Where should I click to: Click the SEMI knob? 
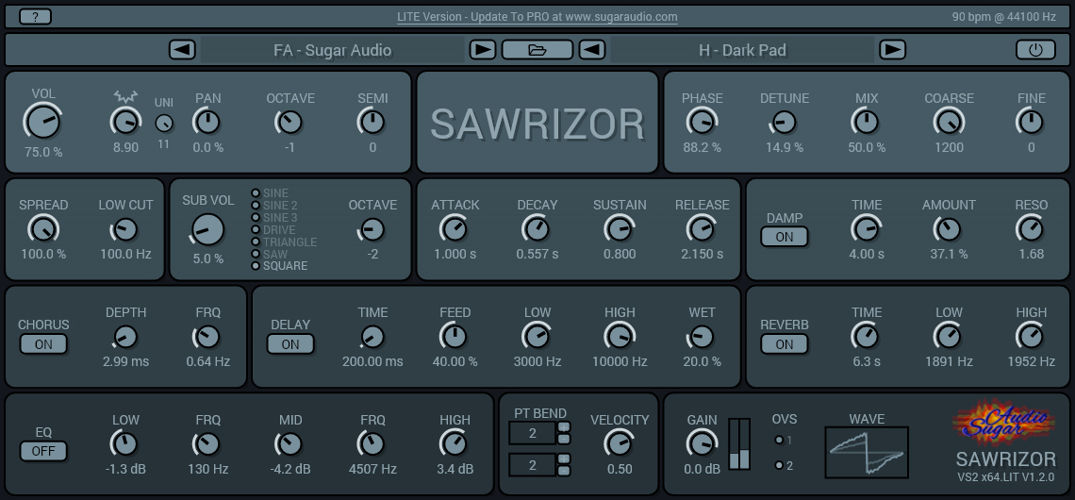pos(372,122)
